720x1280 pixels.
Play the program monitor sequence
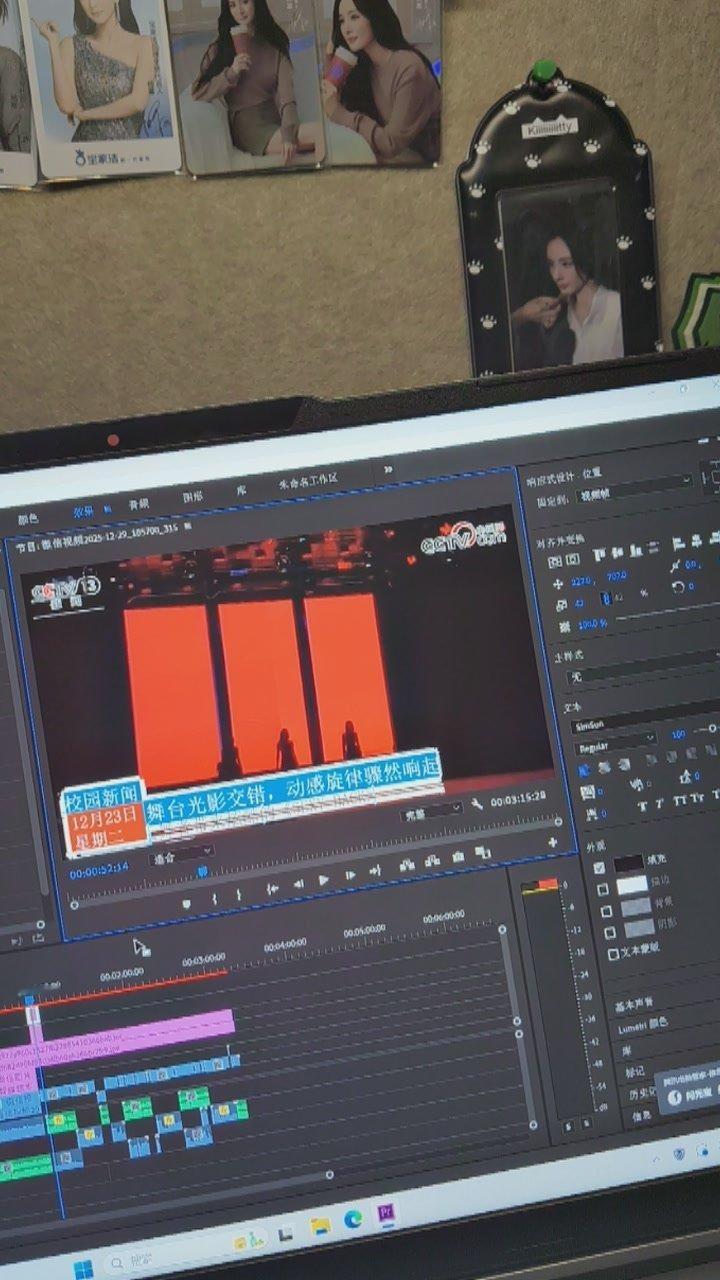324,879
